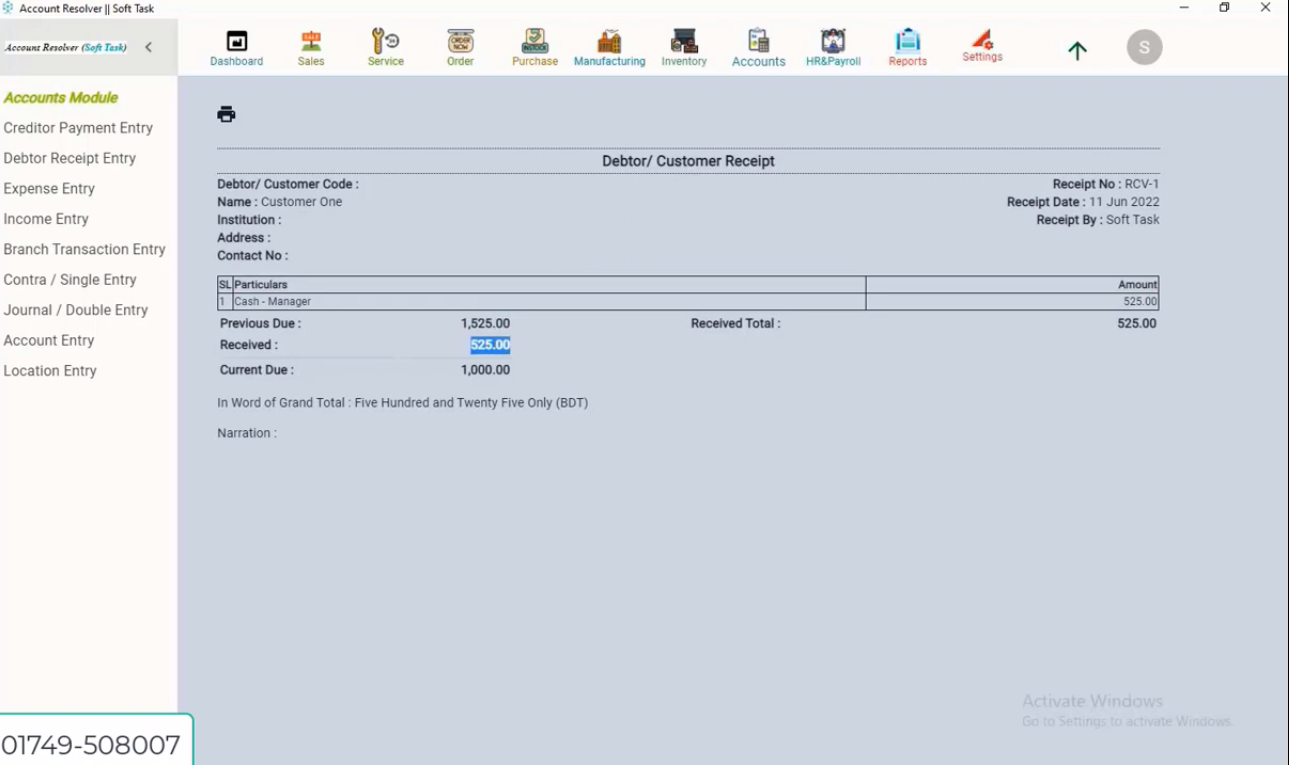1289x765 pixels.
Task: Open the Dashboard module
Action: 236,45
